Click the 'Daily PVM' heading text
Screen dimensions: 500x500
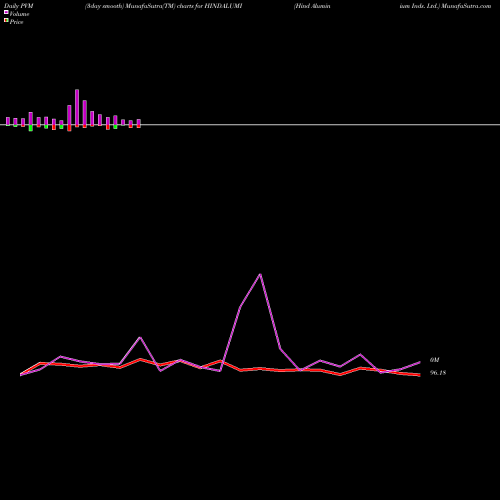pos(19,6)
